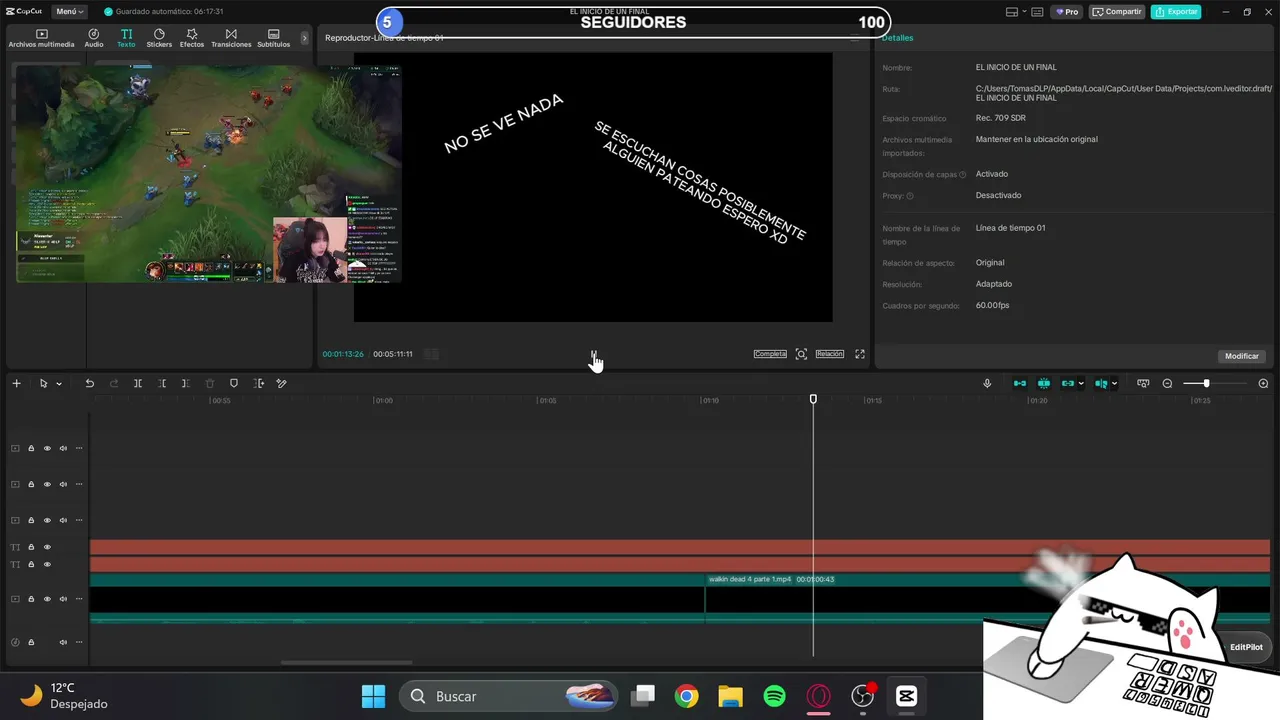
Task: Expand the pointer tool dropdown arrow
Action: (59, 384)
